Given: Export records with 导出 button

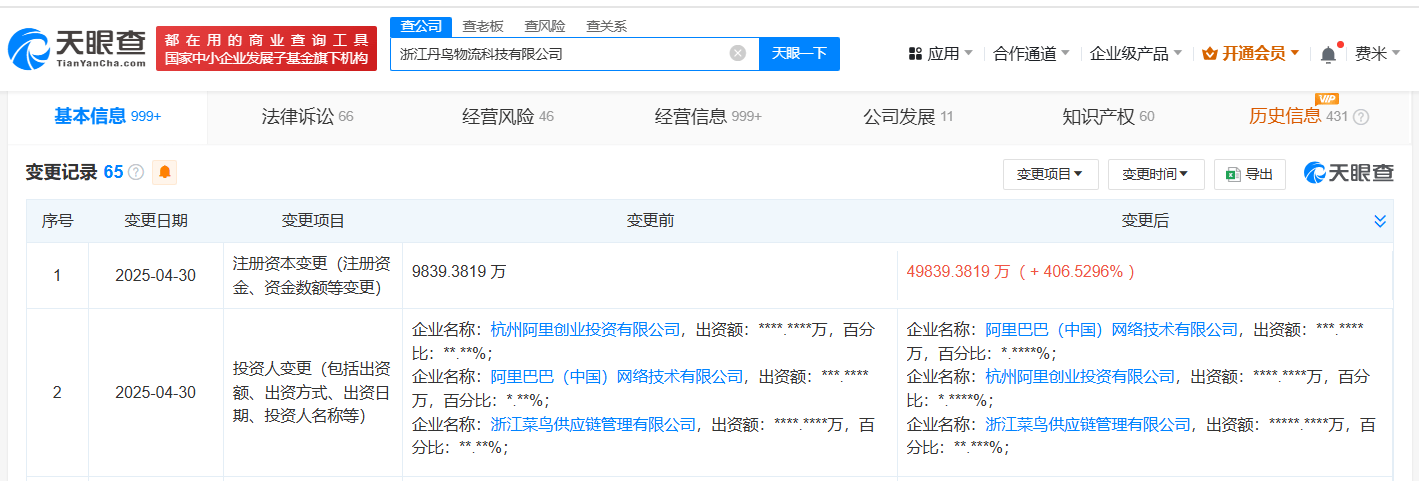Looking at the screenshot, I should tap(1250, 174).
